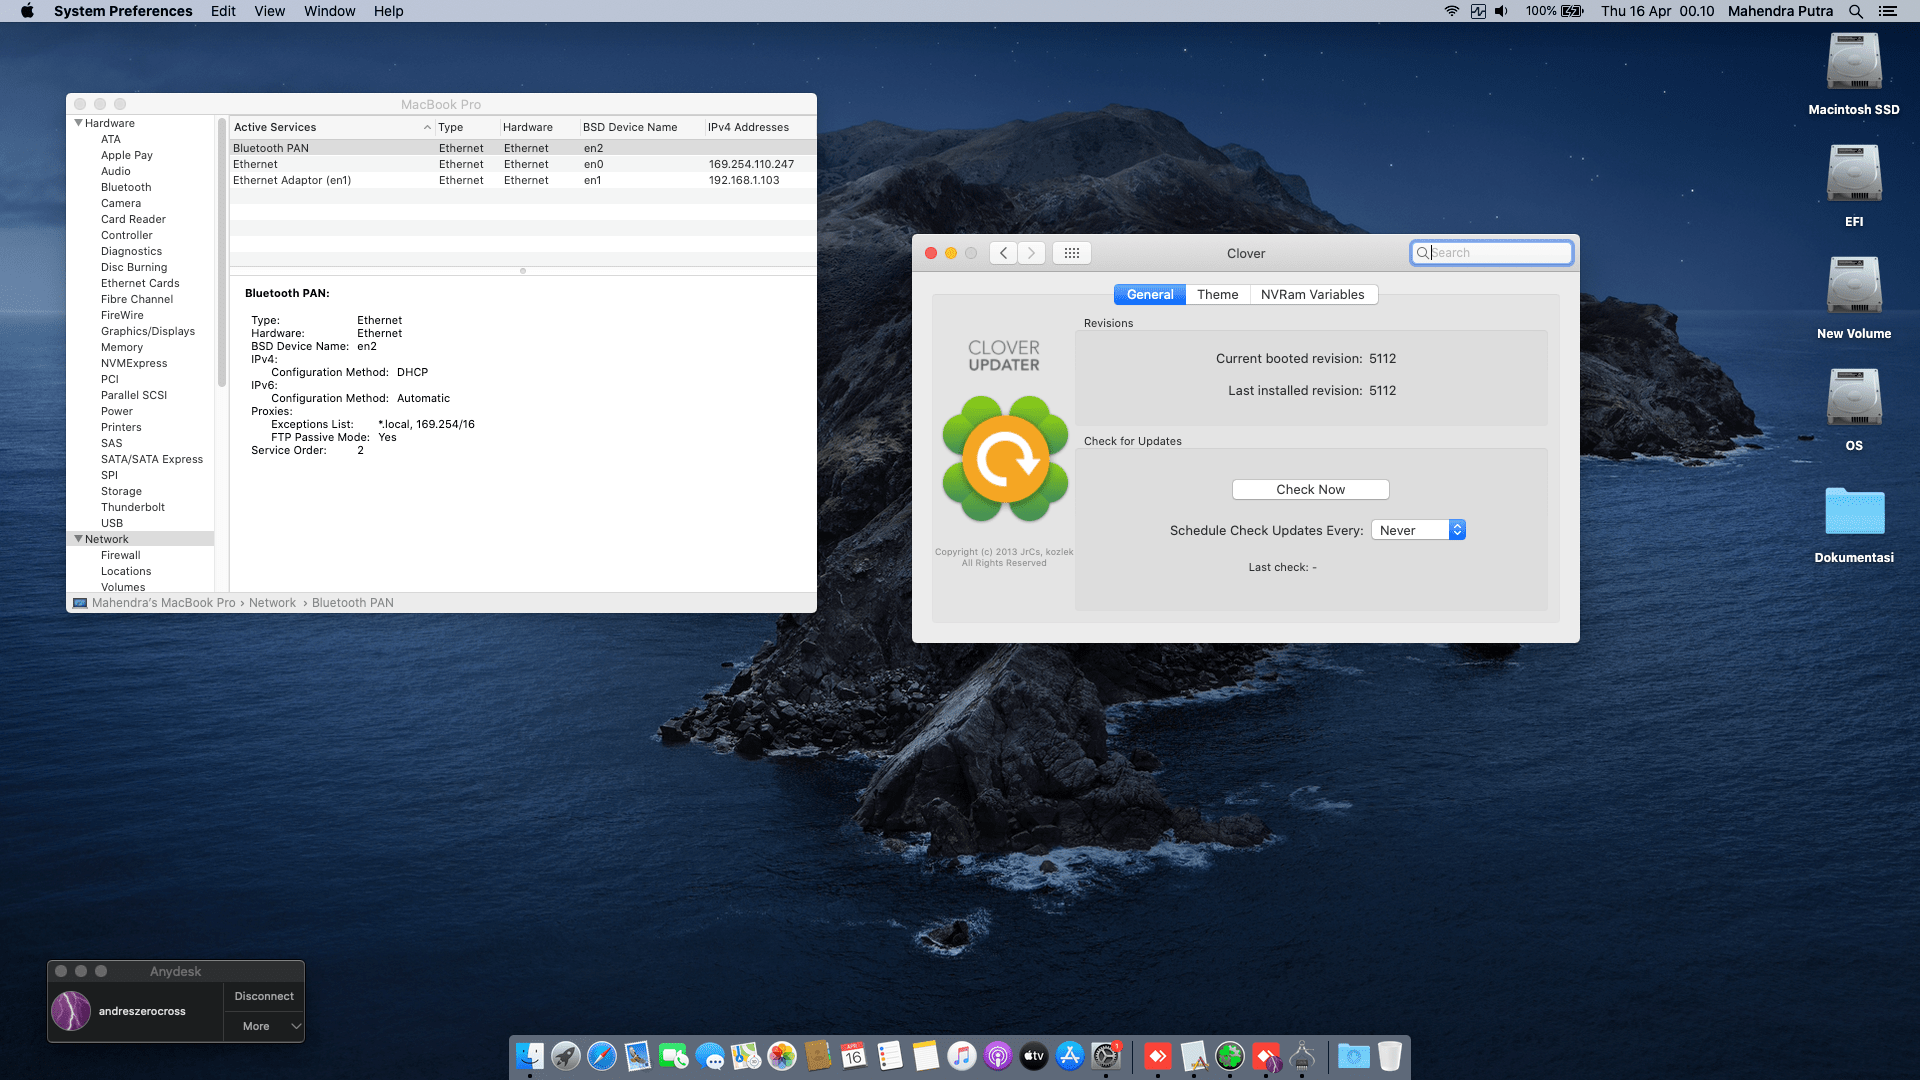Screen dimensions: 1920x1080
Task: Open Contacts from the Dock
Action: pos(818,1056)
